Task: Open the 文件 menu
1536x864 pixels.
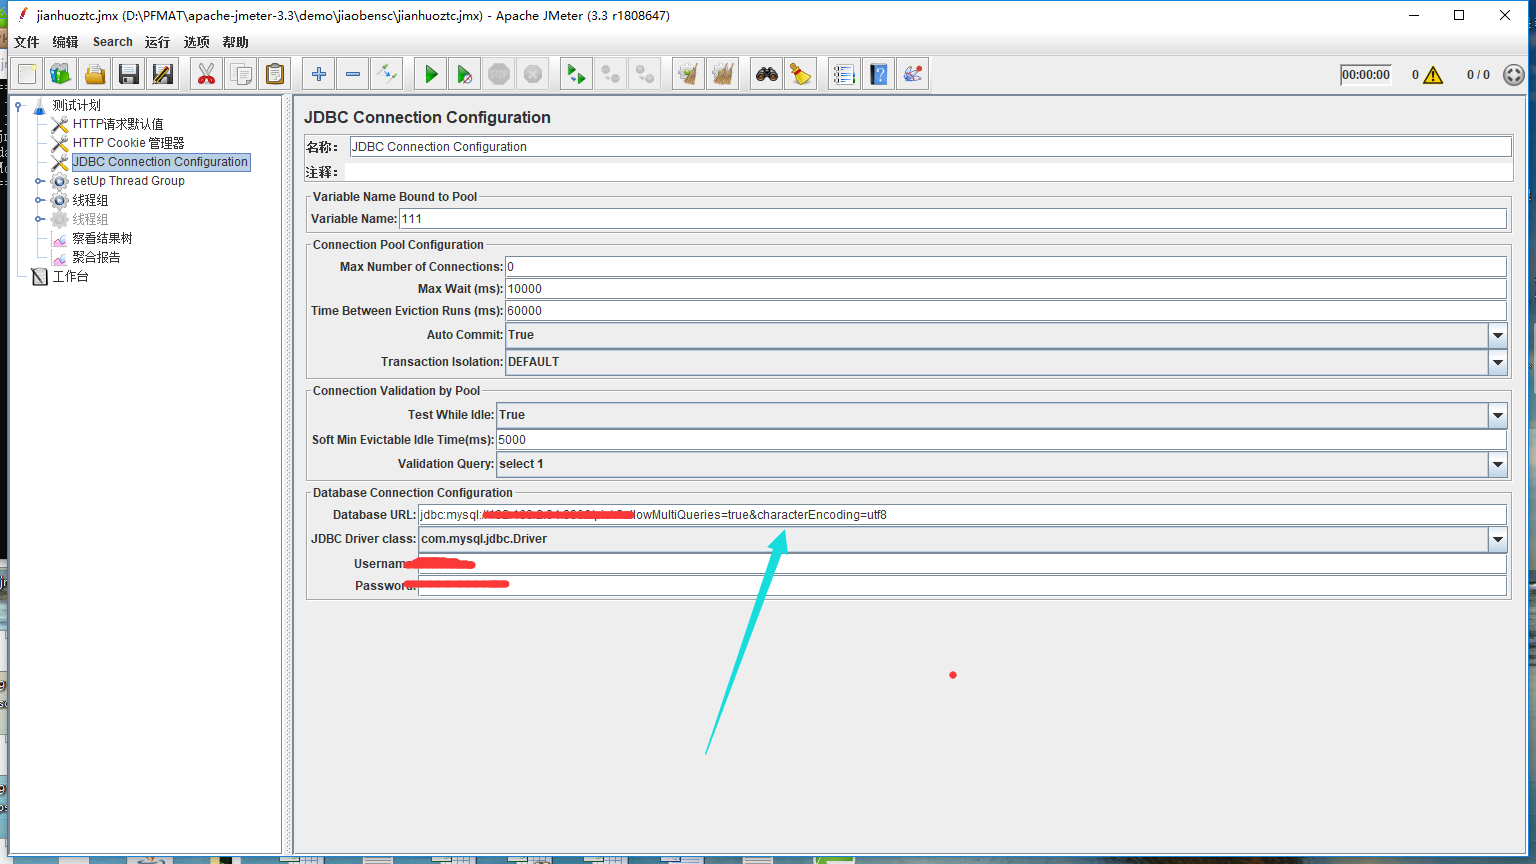Action: [26, 42]
